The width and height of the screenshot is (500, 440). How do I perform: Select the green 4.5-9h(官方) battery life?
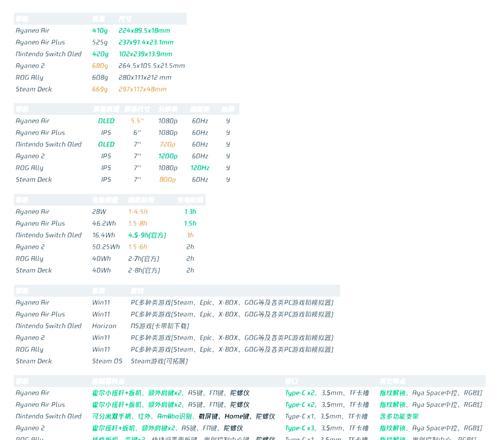coord(147,235)
